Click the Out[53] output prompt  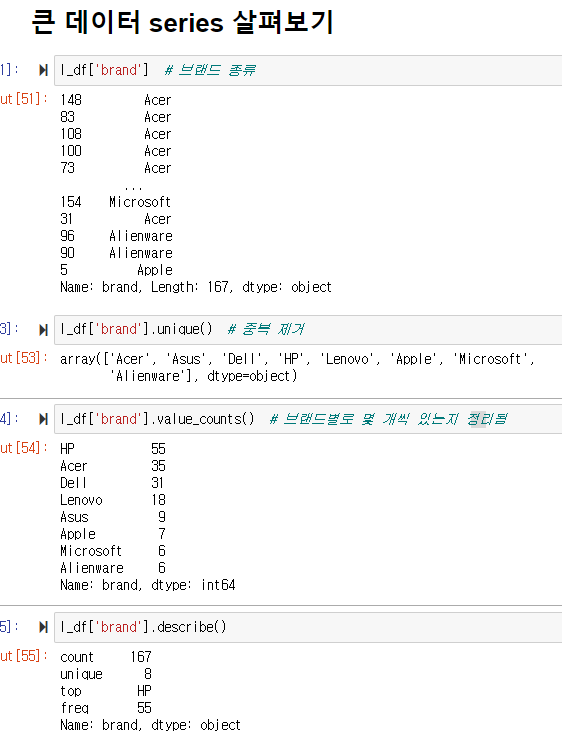pos(24,358)
